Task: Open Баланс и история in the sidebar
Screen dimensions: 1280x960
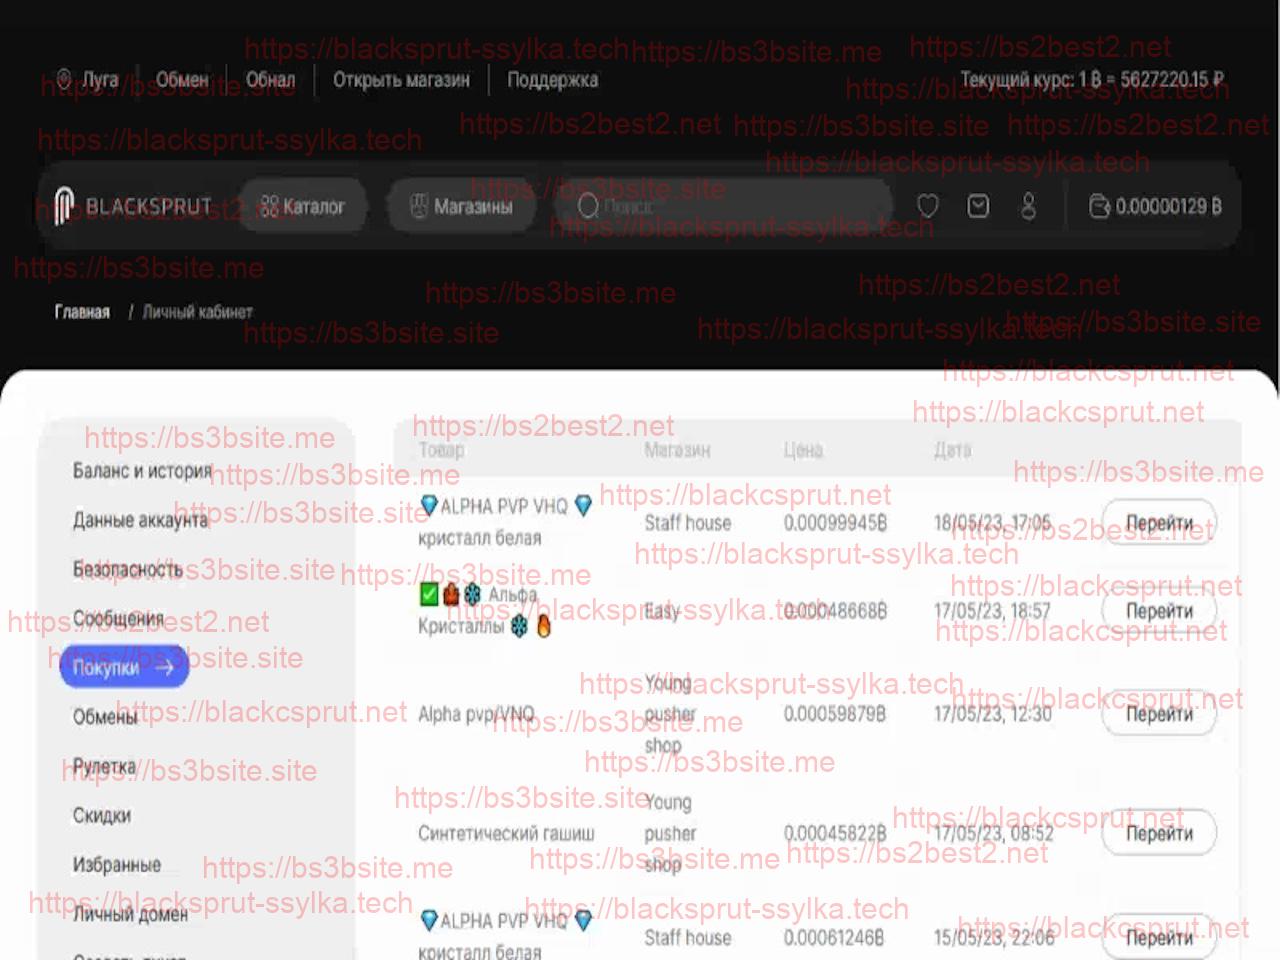Action: click(x=142, y=470)
